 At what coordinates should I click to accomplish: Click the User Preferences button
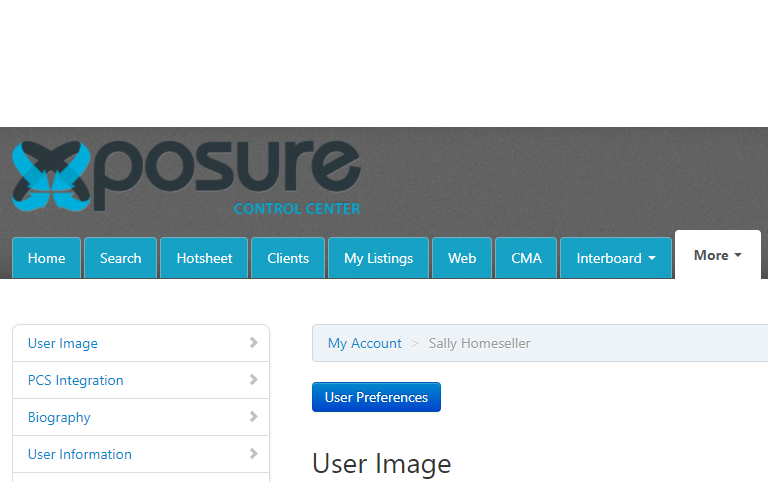point(376,397)
